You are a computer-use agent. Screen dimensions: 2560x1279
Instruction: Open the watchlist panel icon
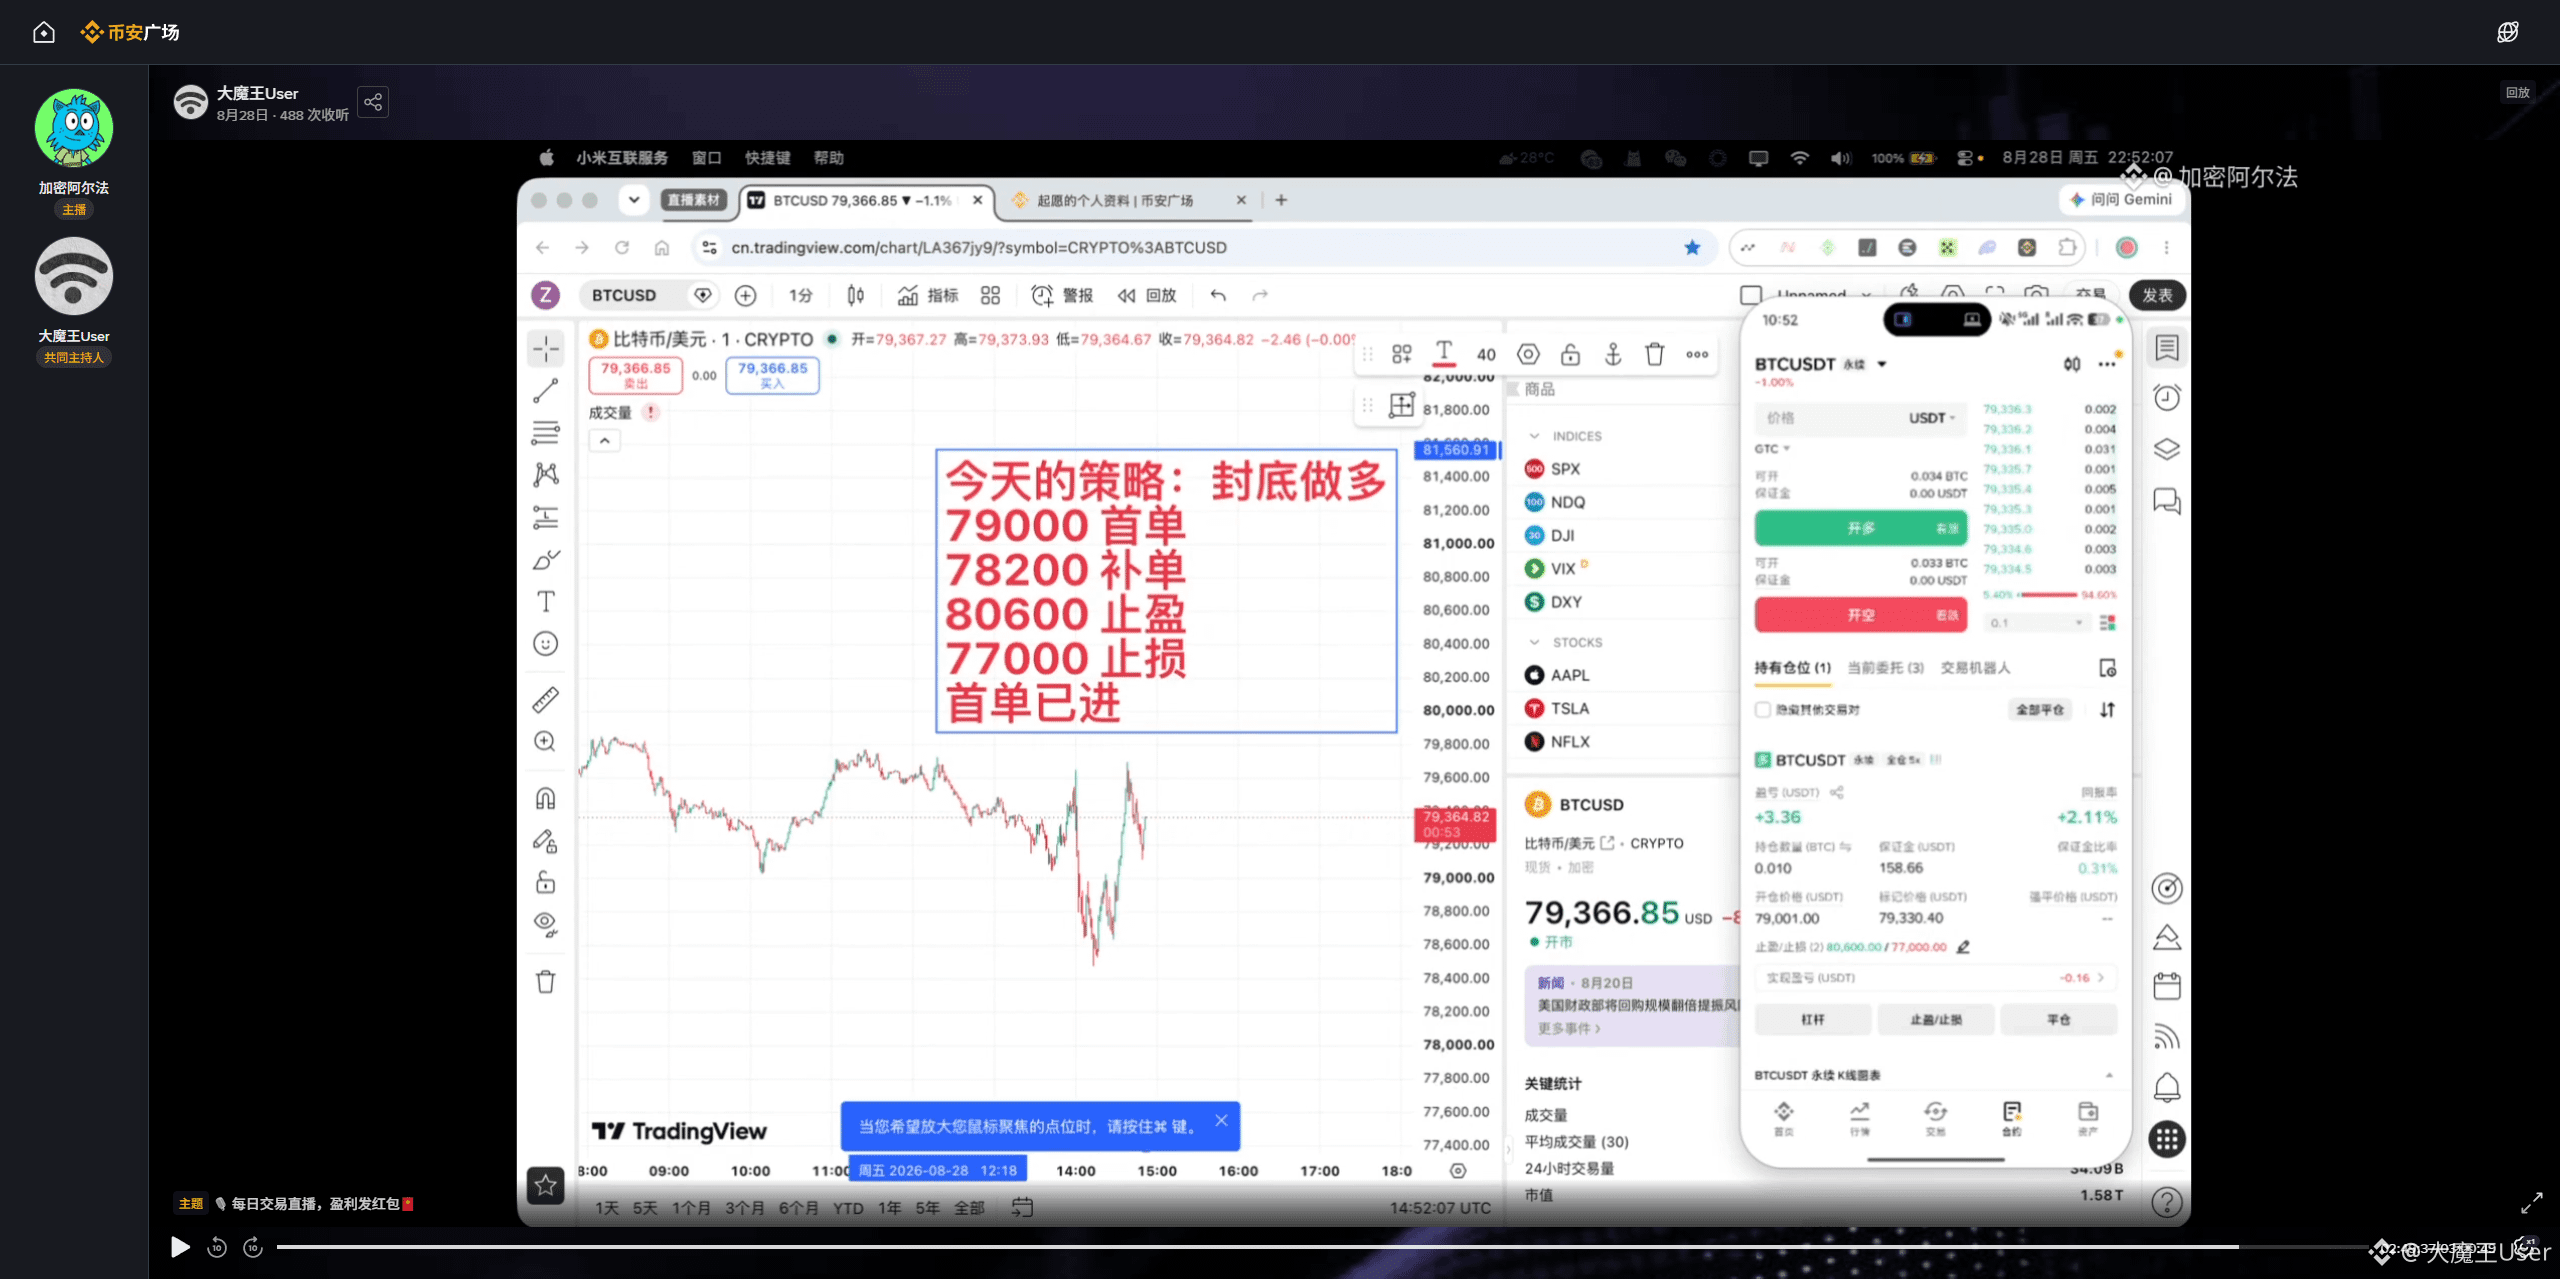pos(2167,348)
